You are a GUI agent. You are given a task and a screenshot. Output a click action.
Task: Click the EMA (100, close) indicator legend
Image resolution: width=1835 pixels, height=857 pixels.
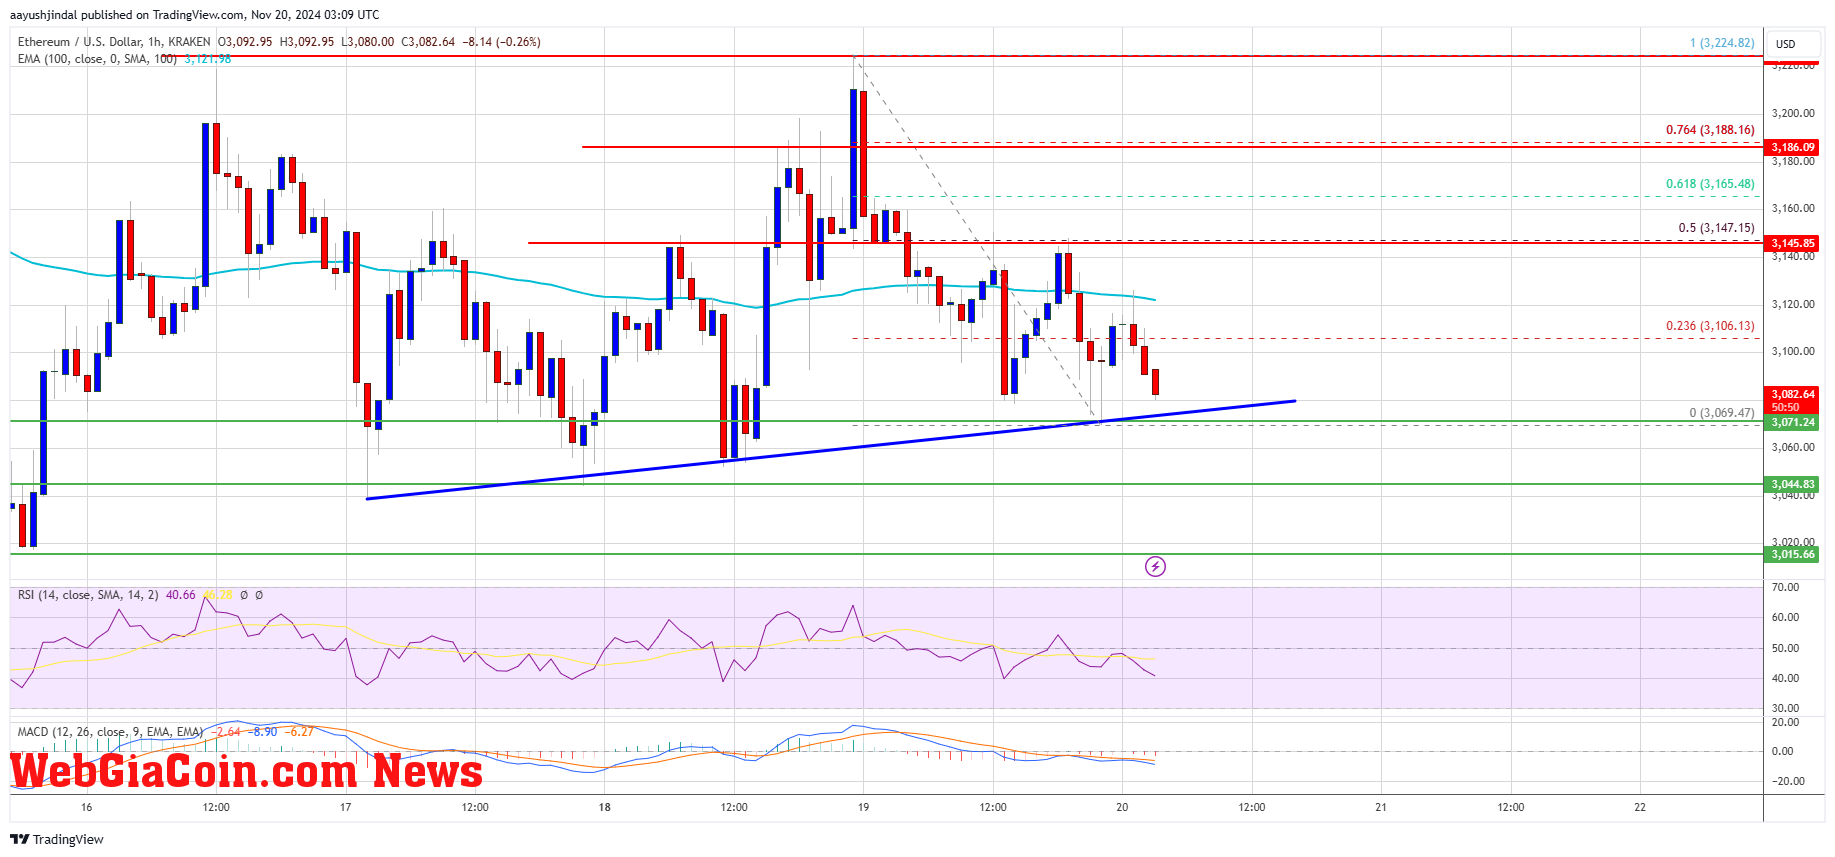point(97,59)
